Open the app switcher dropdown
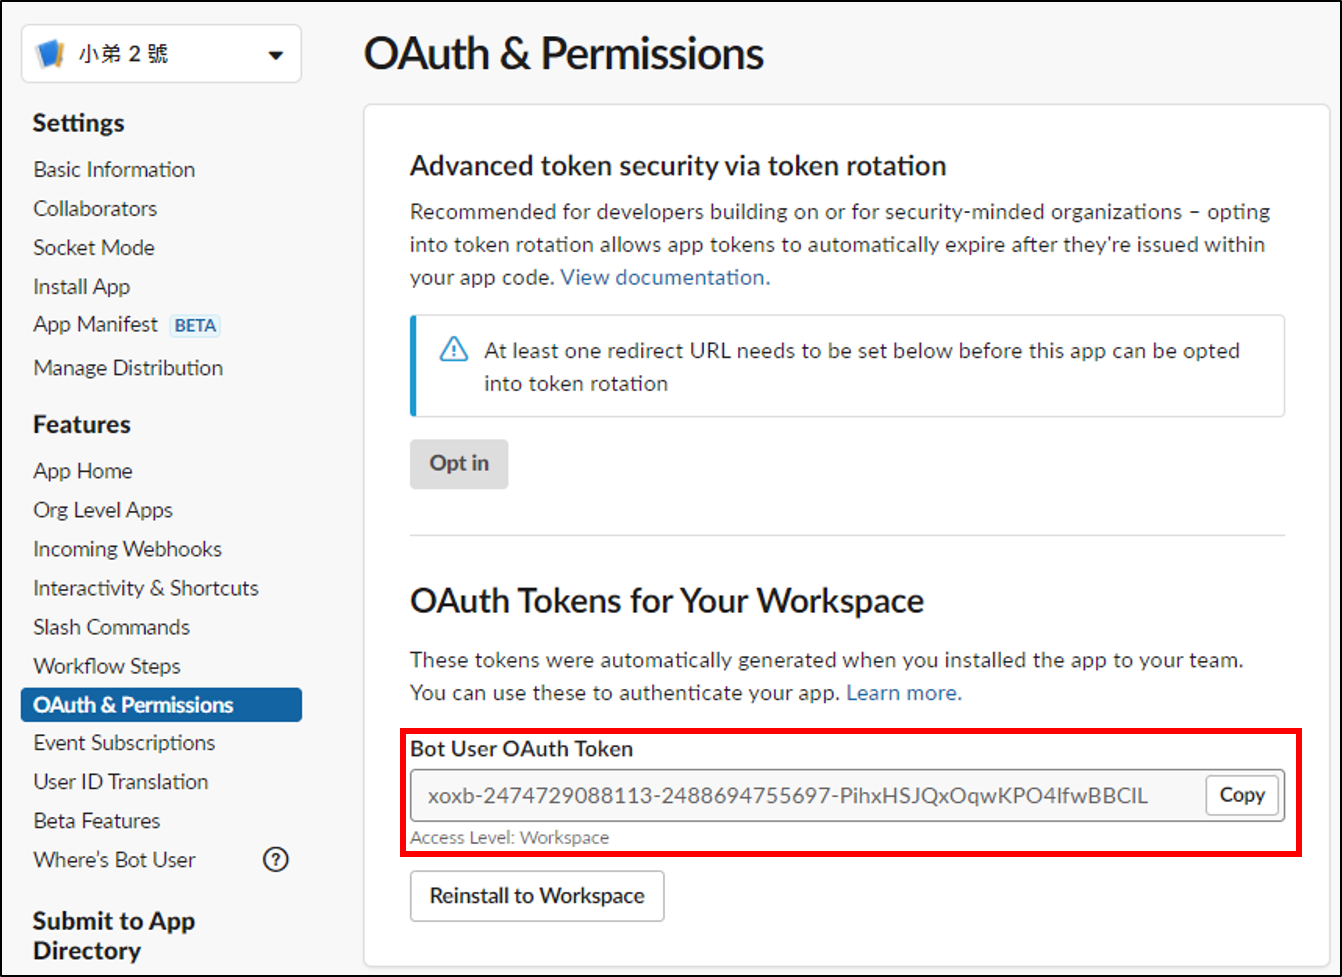 276,56
